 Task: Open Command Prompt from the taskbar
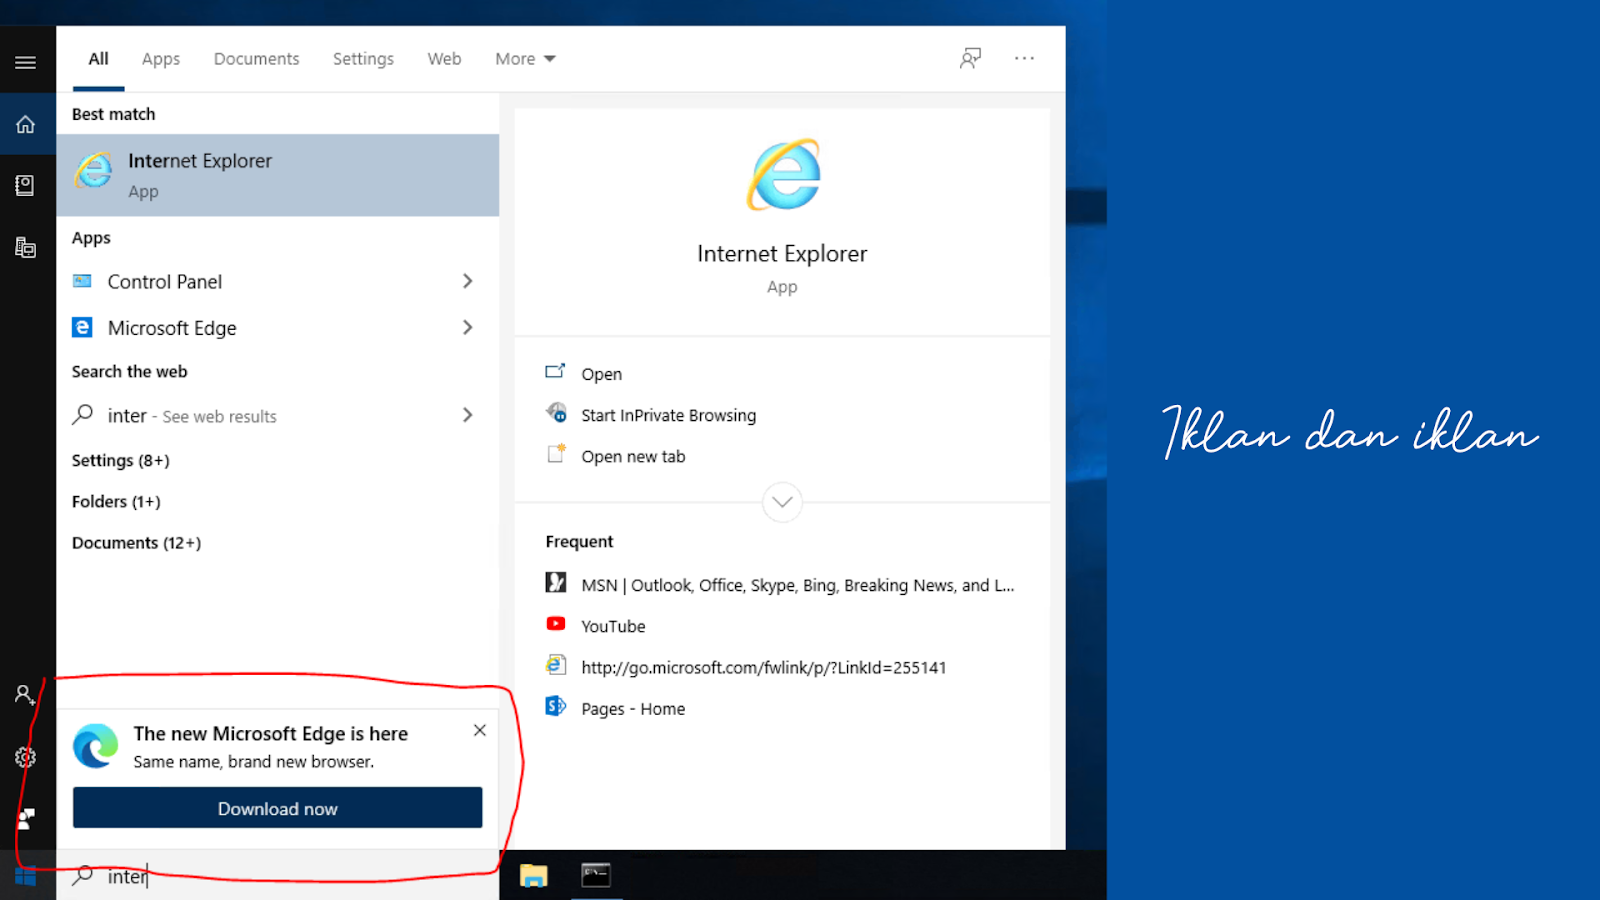tap(596, 875)
